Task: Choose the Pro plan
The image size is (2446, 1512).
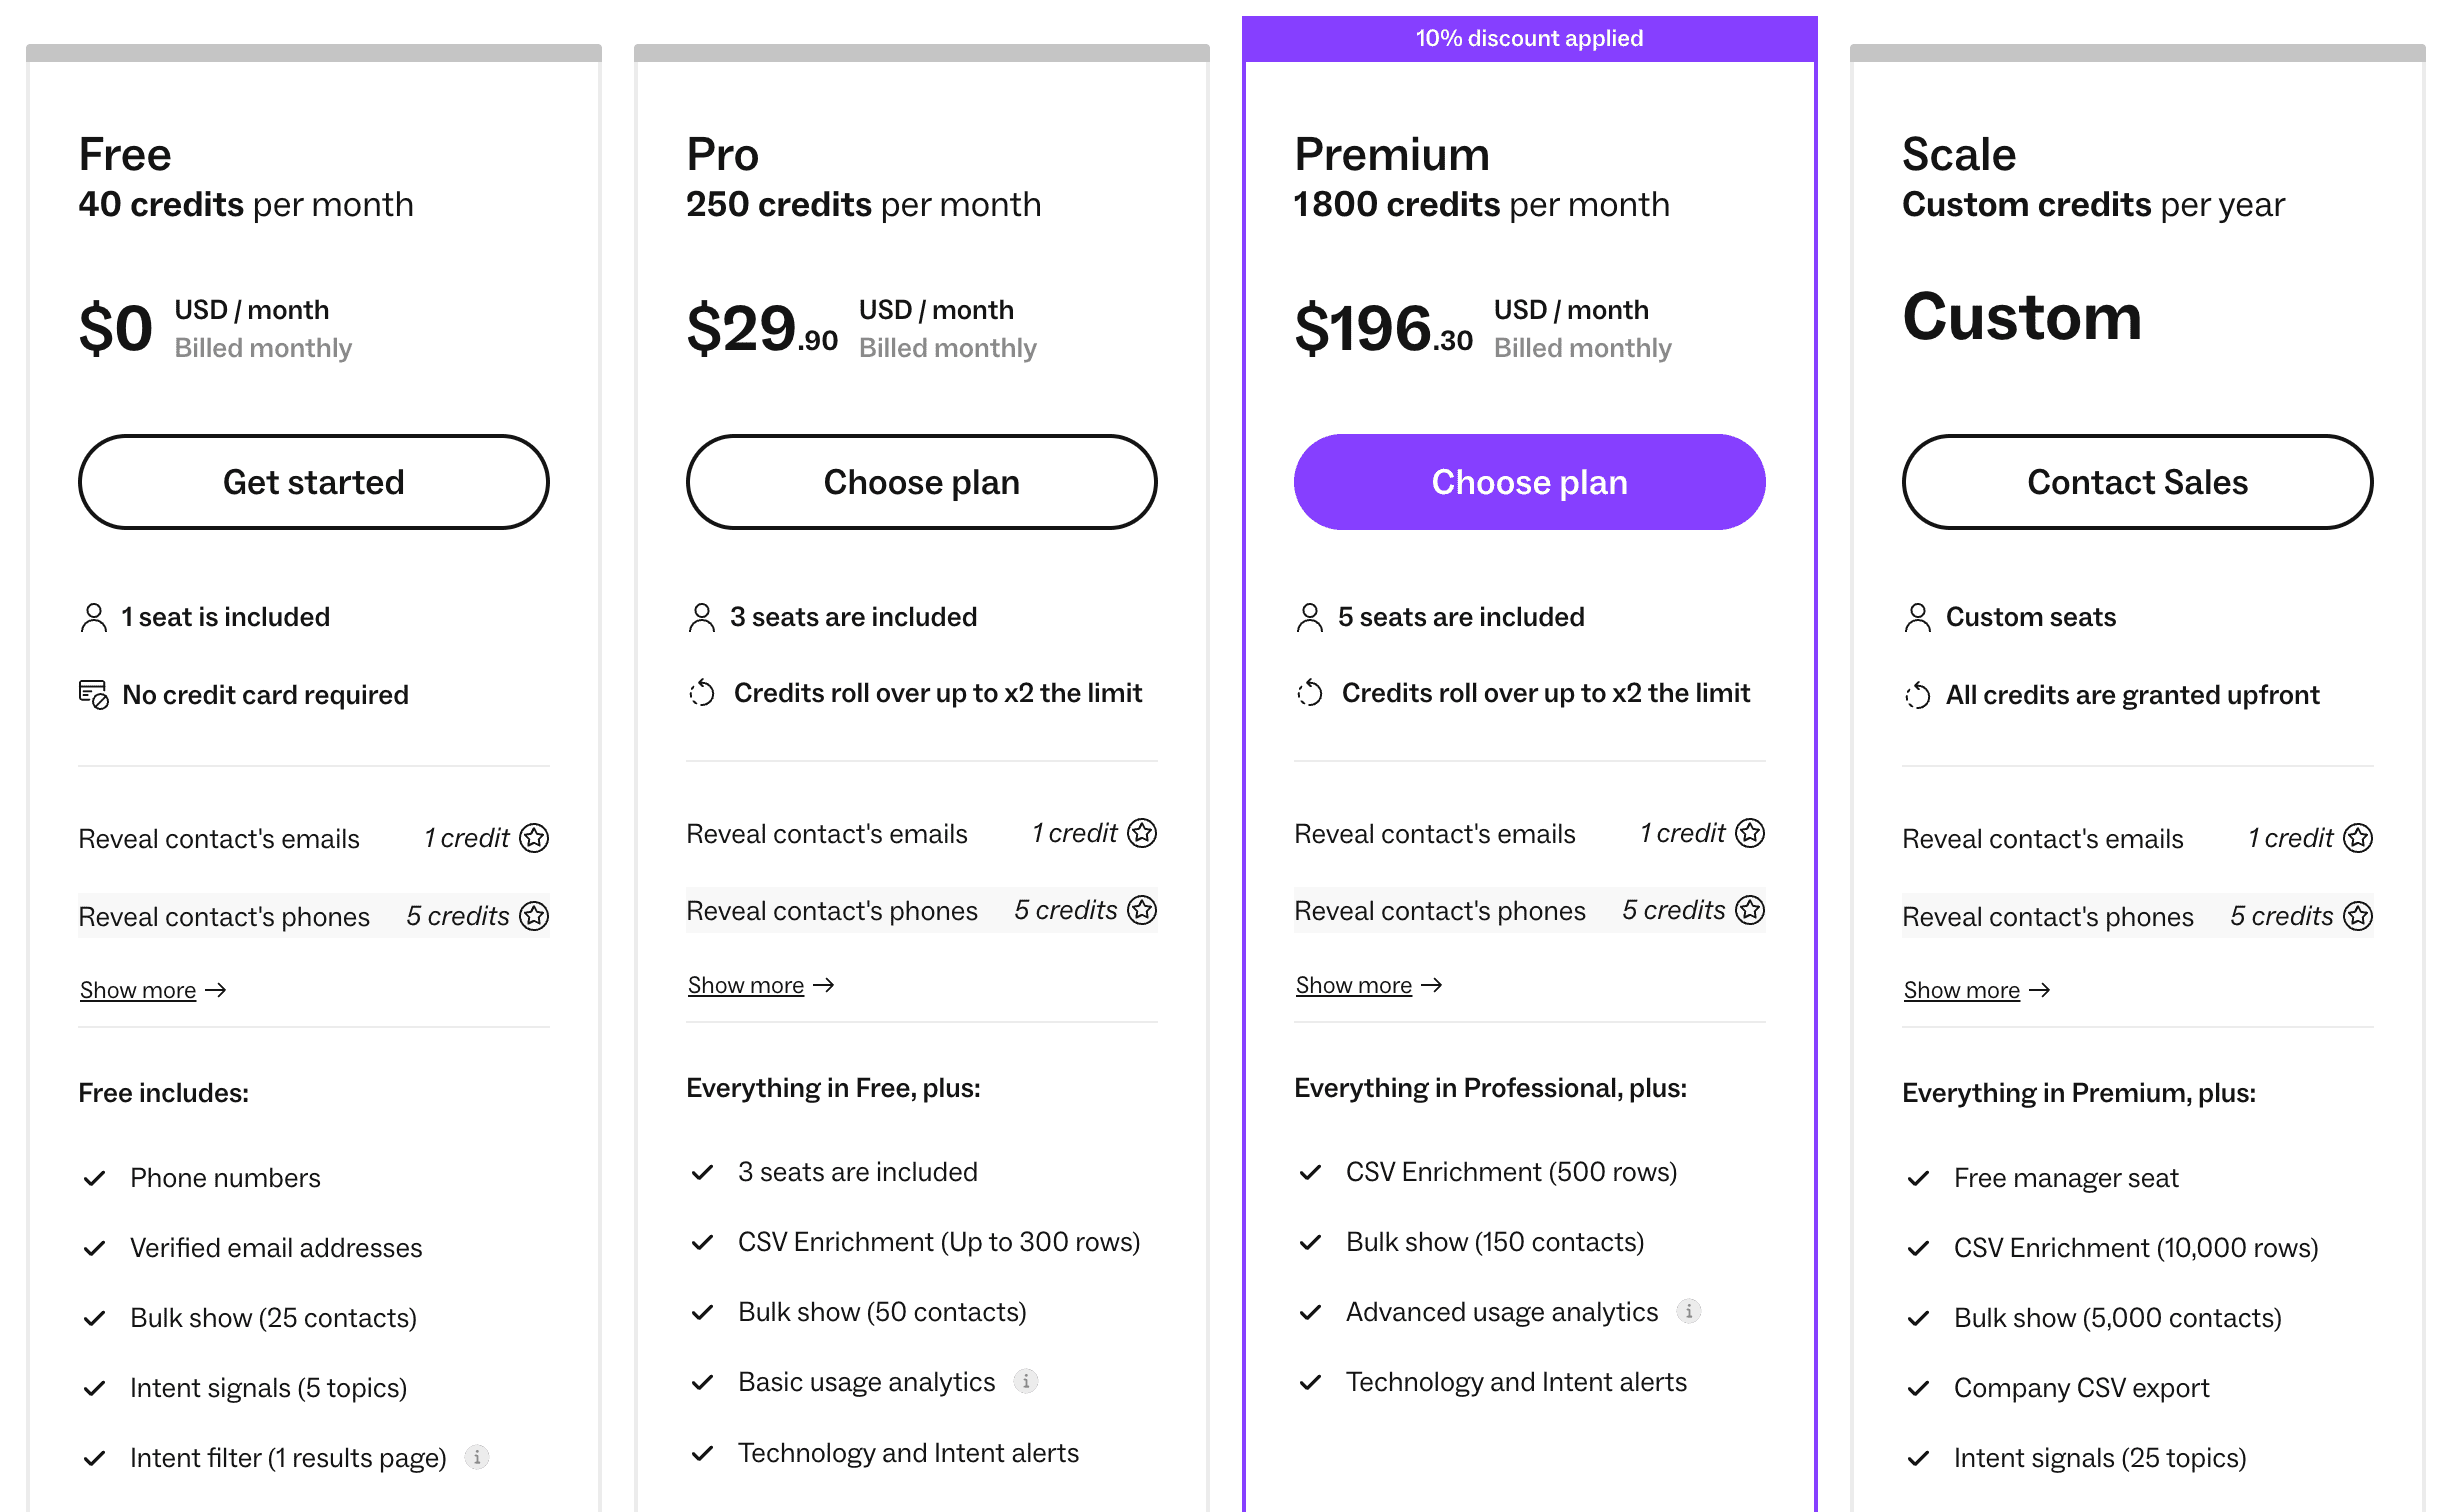Action: point(922,482)
